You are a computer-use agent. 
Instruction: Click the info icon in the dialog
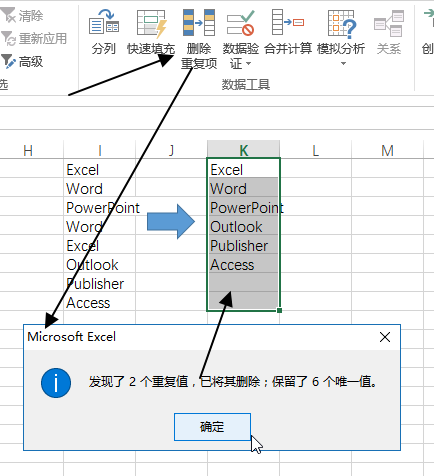pos(56,383)
